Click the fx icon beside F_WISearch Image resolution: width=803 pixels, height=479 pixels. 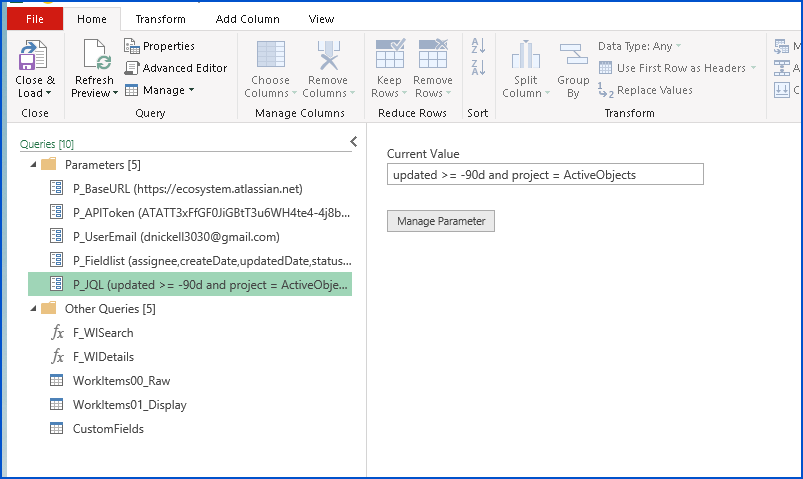click(x=57, y=332)
